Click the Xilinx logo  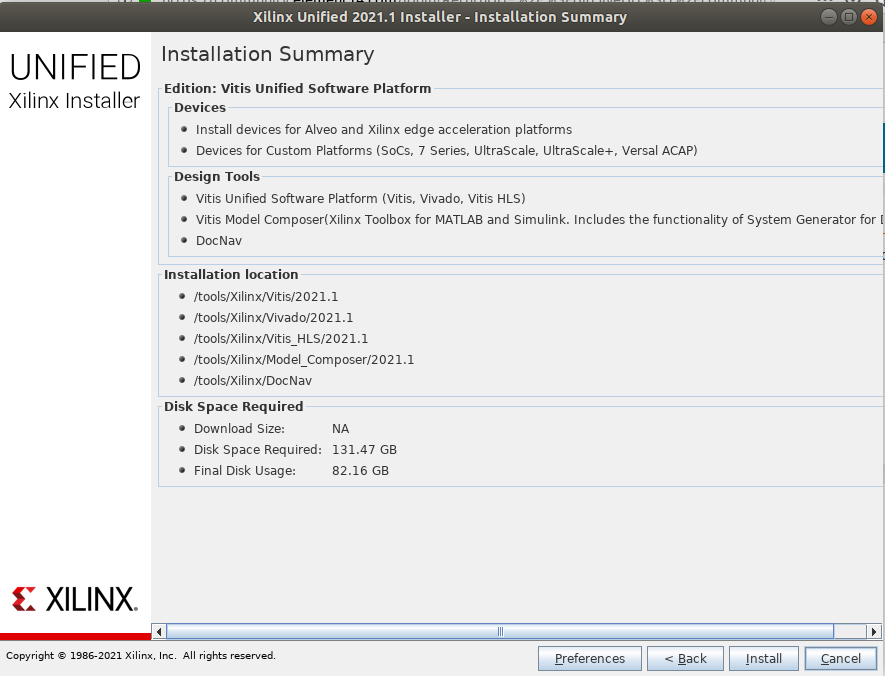click(75, 599)
